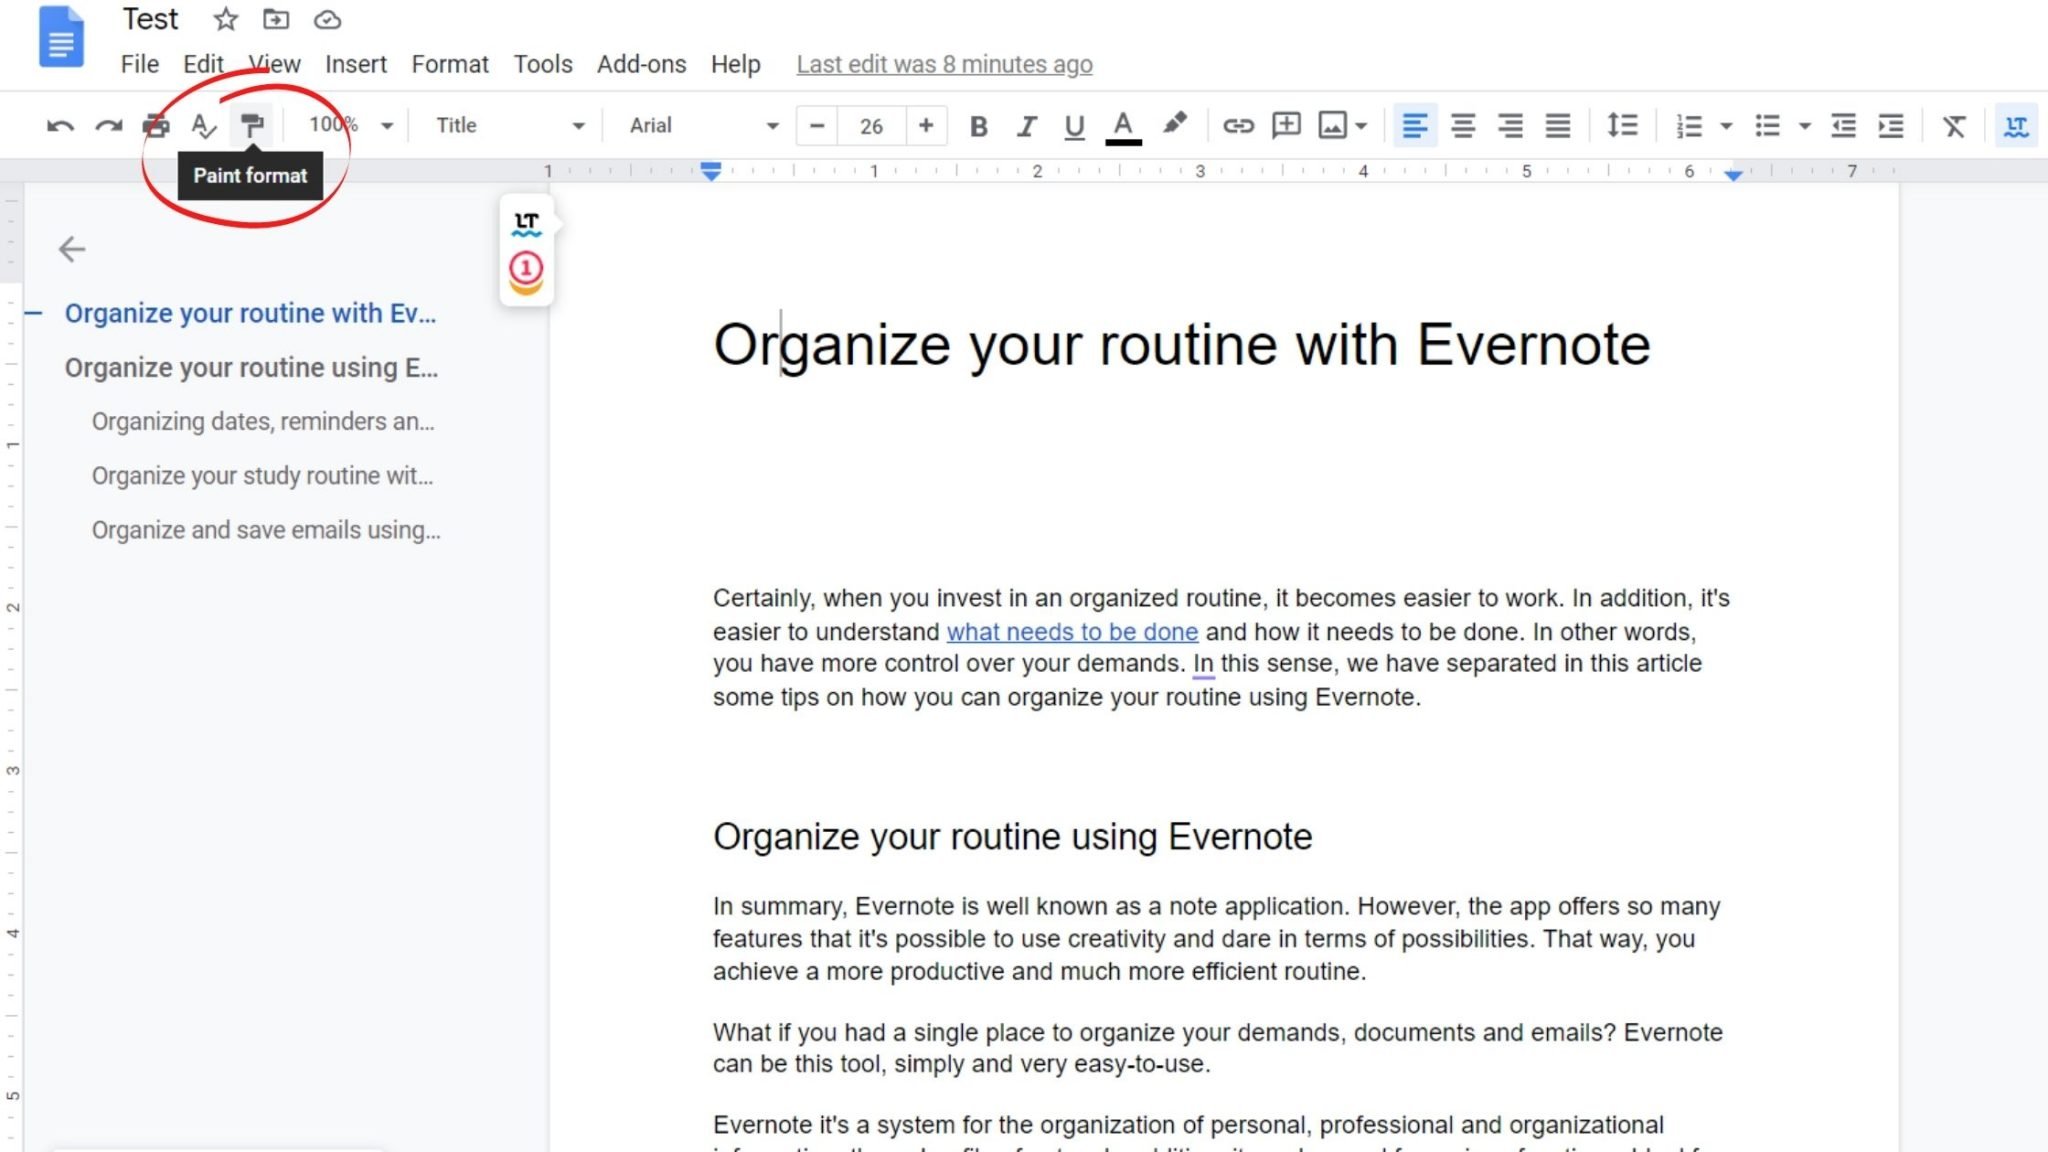This screenshot has width=2048, height=1152.
Task: Set center text alignment
Action: click(x=1462, y=126)
